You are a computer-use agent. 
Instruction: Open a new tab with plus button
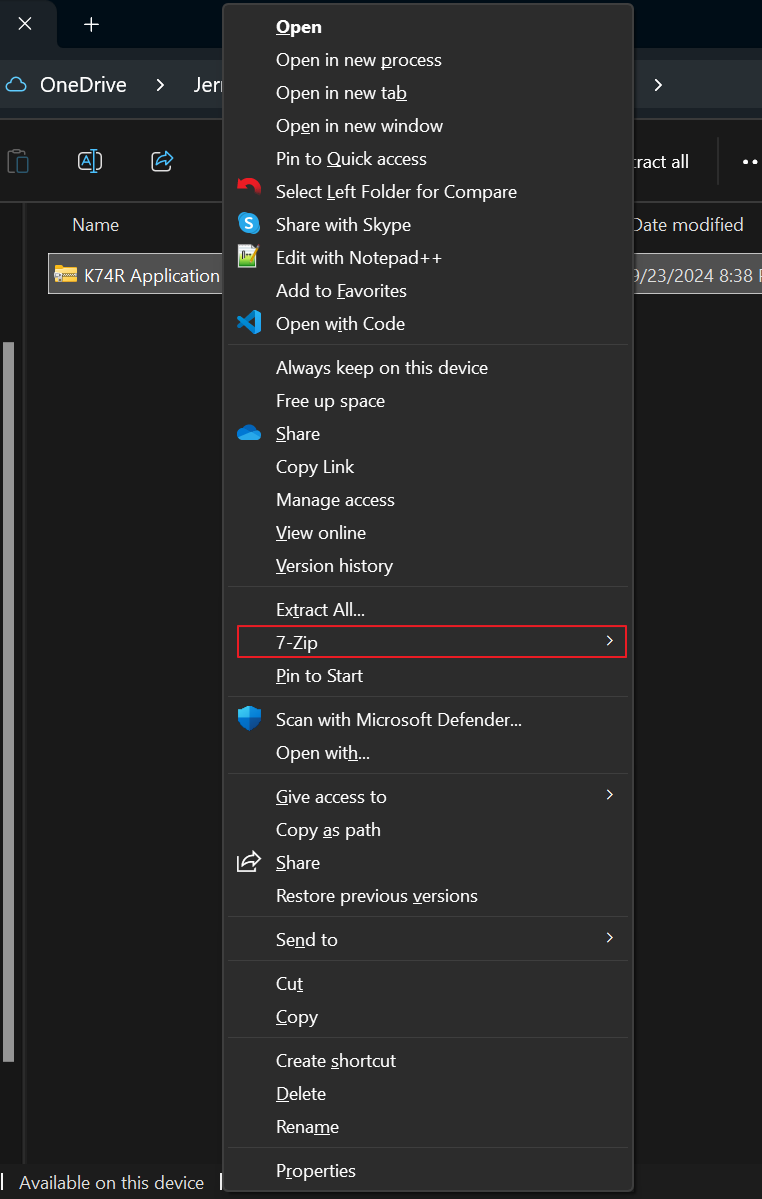pos(91,24)
